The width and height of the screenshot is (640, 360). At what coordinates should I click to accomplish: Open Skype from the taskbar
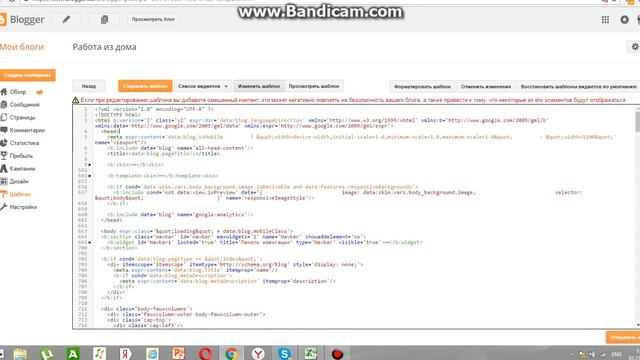click(x=284, y=353)
